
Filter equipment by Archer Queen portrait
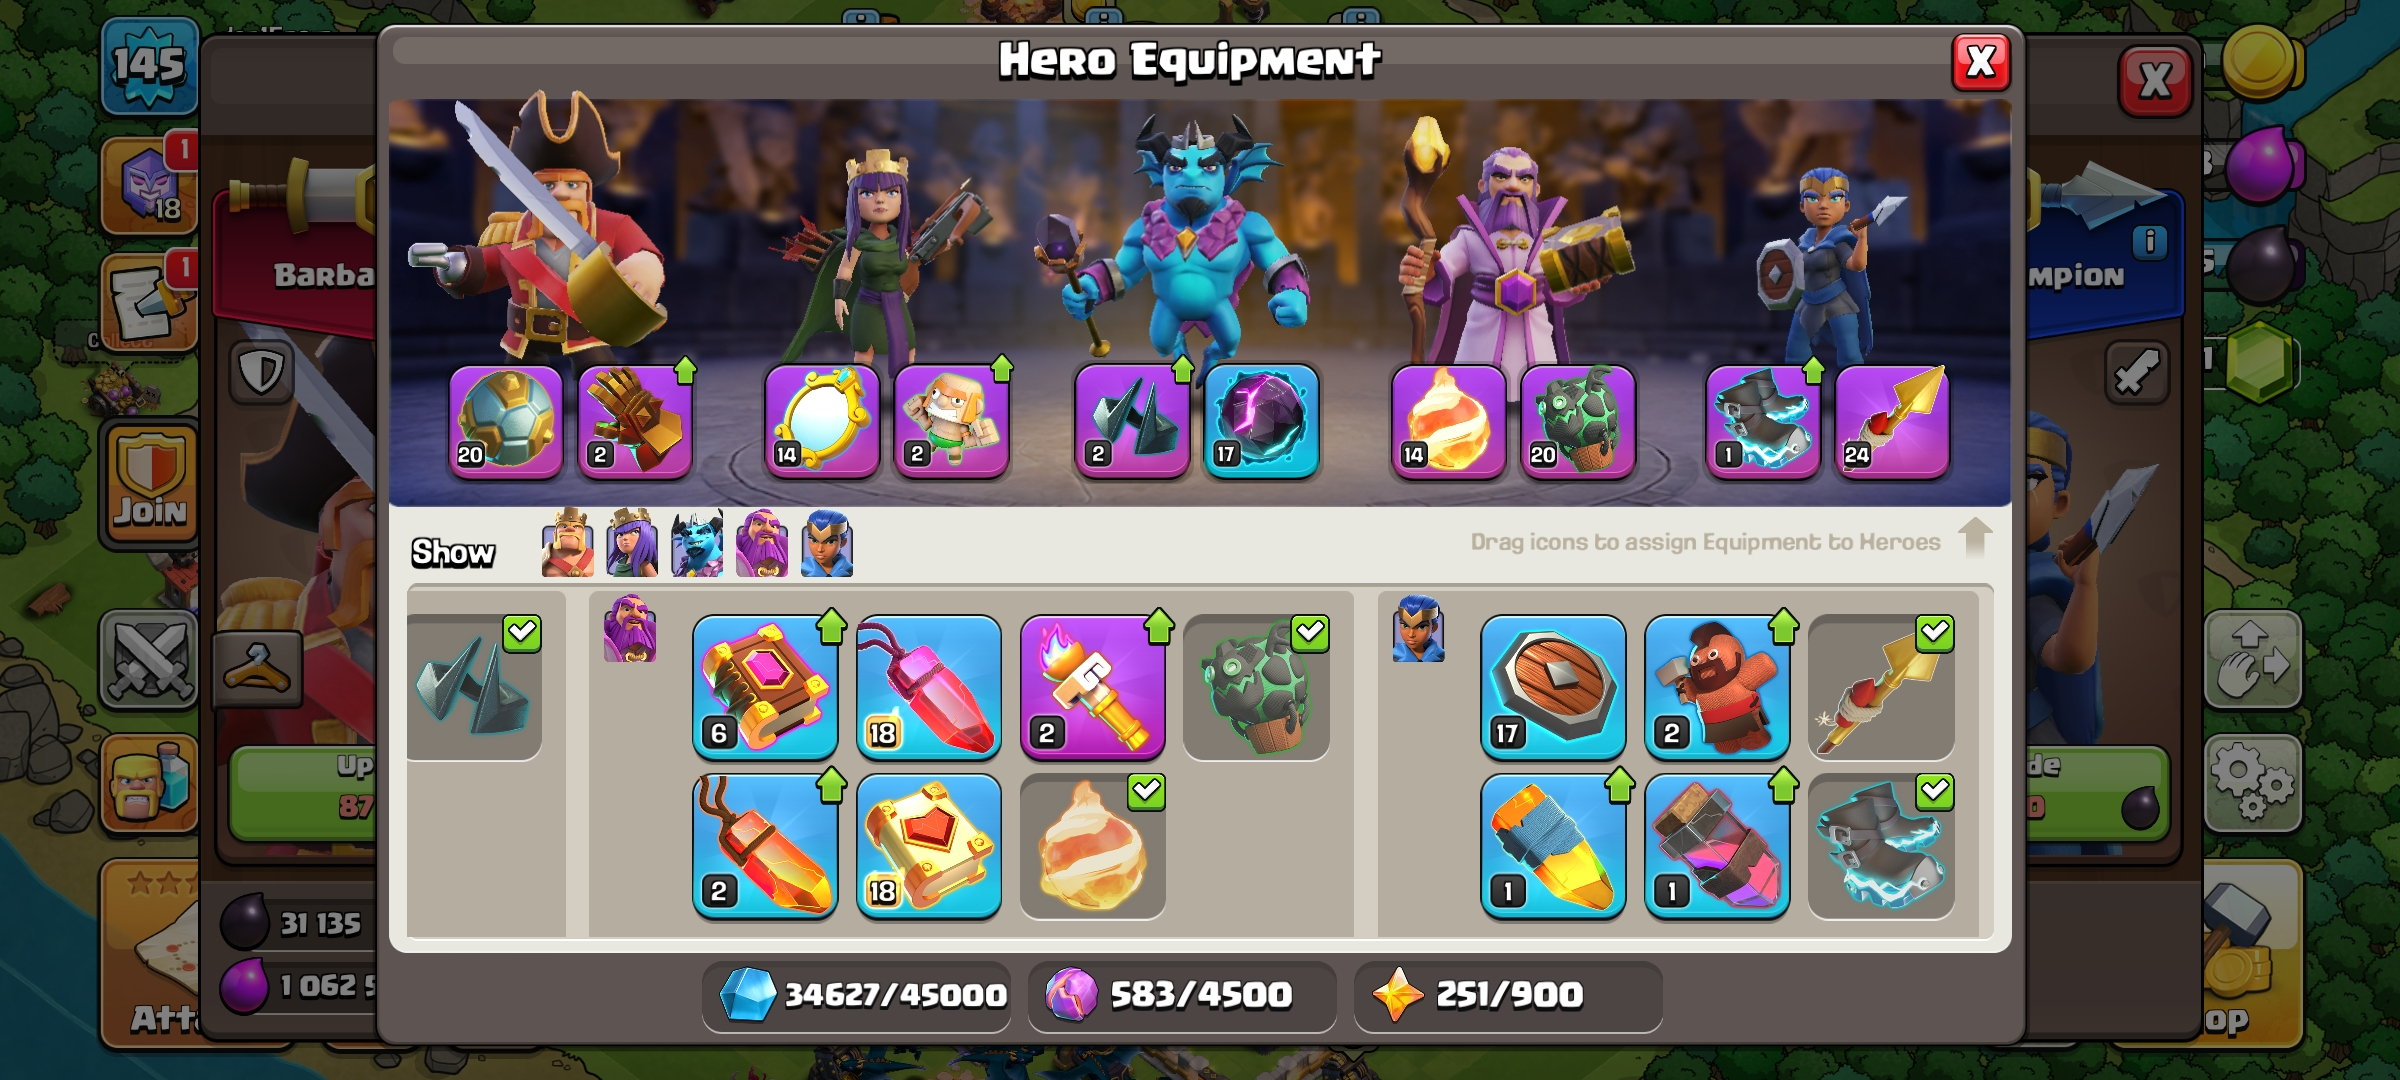pyautogui.click(x=632, y=543)
